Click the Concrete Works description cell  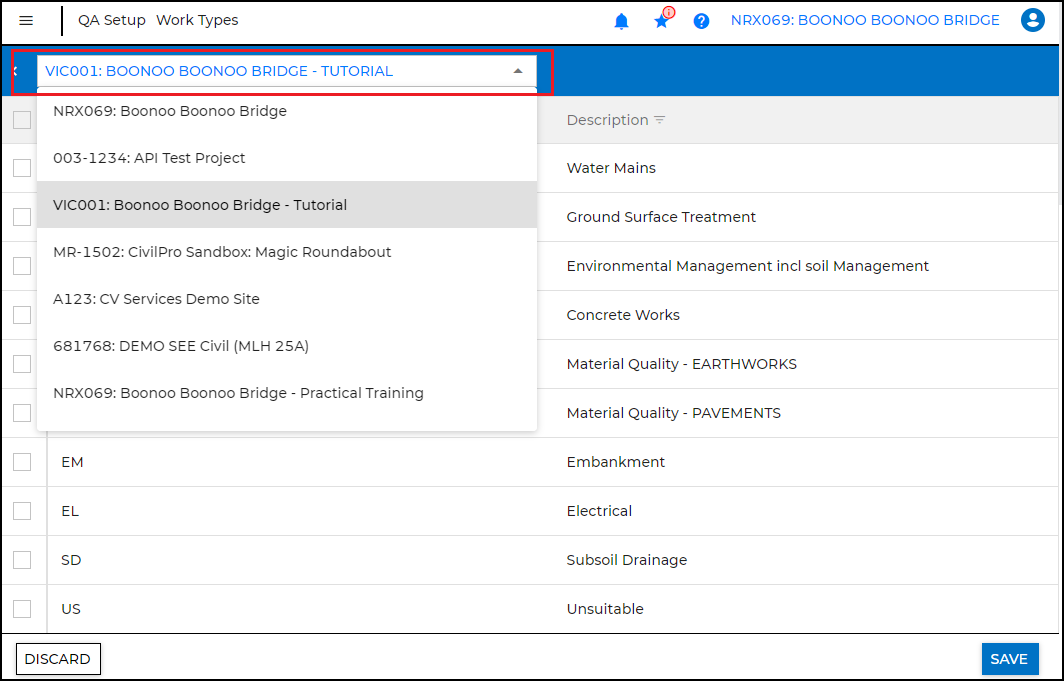(x=623, y=315)
